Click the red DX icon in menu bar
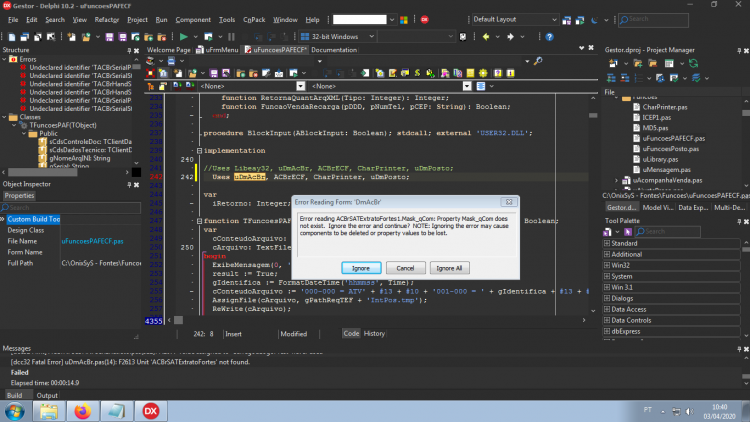The height and width of the screenshot is (422, 750). point(424,20)
